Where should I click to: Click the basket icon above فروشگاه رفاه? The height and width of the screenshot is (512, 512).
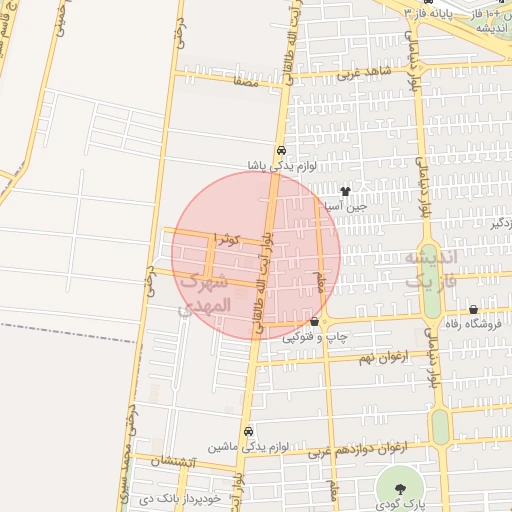pos(473,309)
